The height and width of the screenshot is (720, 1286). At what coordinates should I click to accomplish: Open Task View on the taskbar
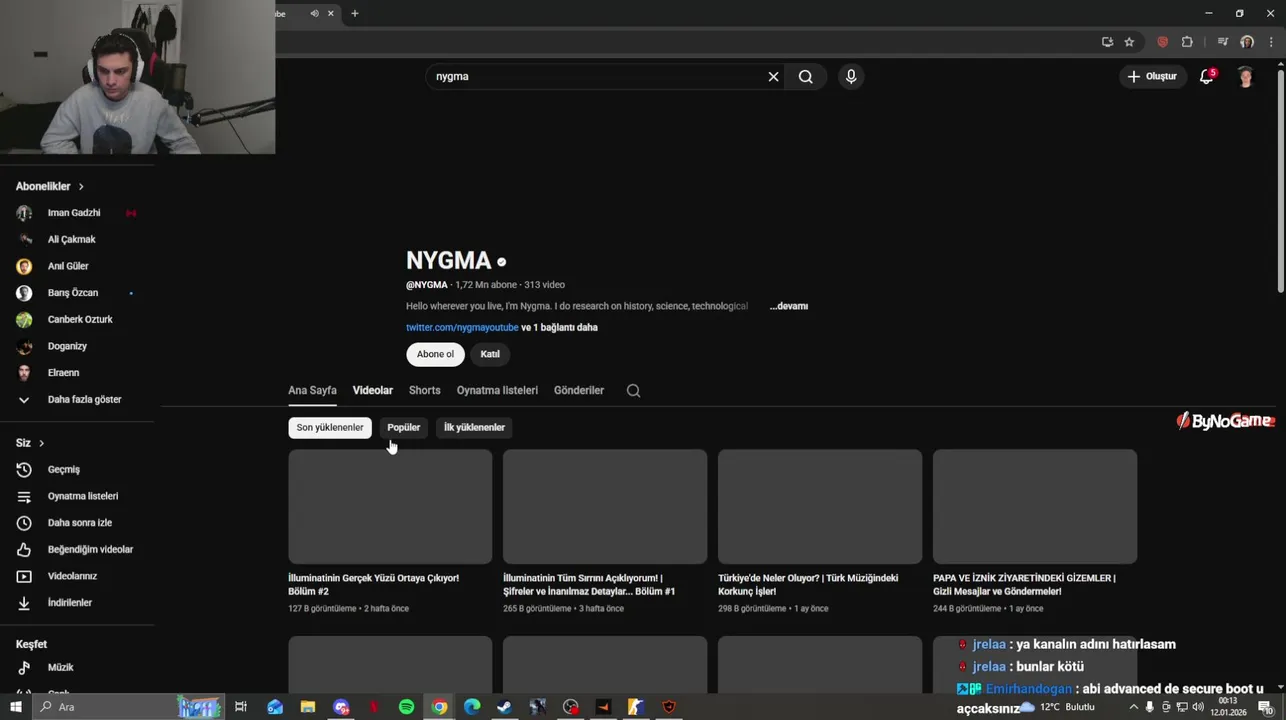(241, 707)
